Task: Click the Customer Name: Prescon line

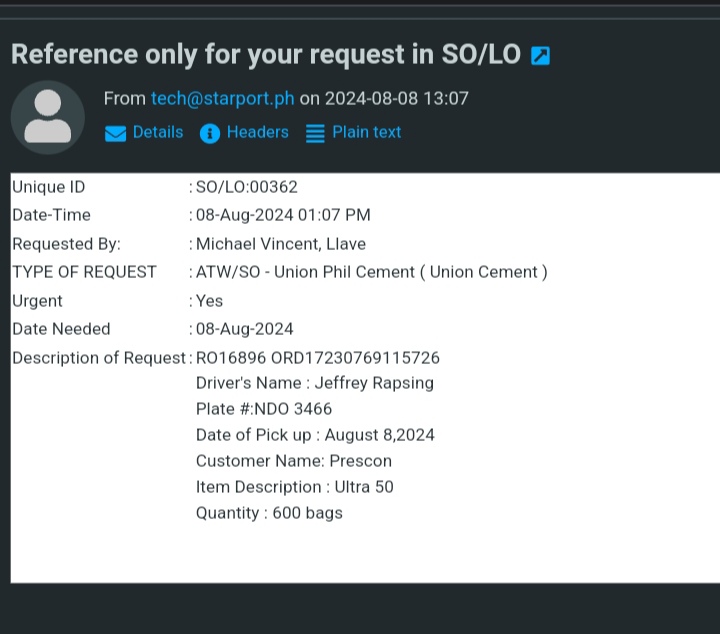Action: pos(293,461)
